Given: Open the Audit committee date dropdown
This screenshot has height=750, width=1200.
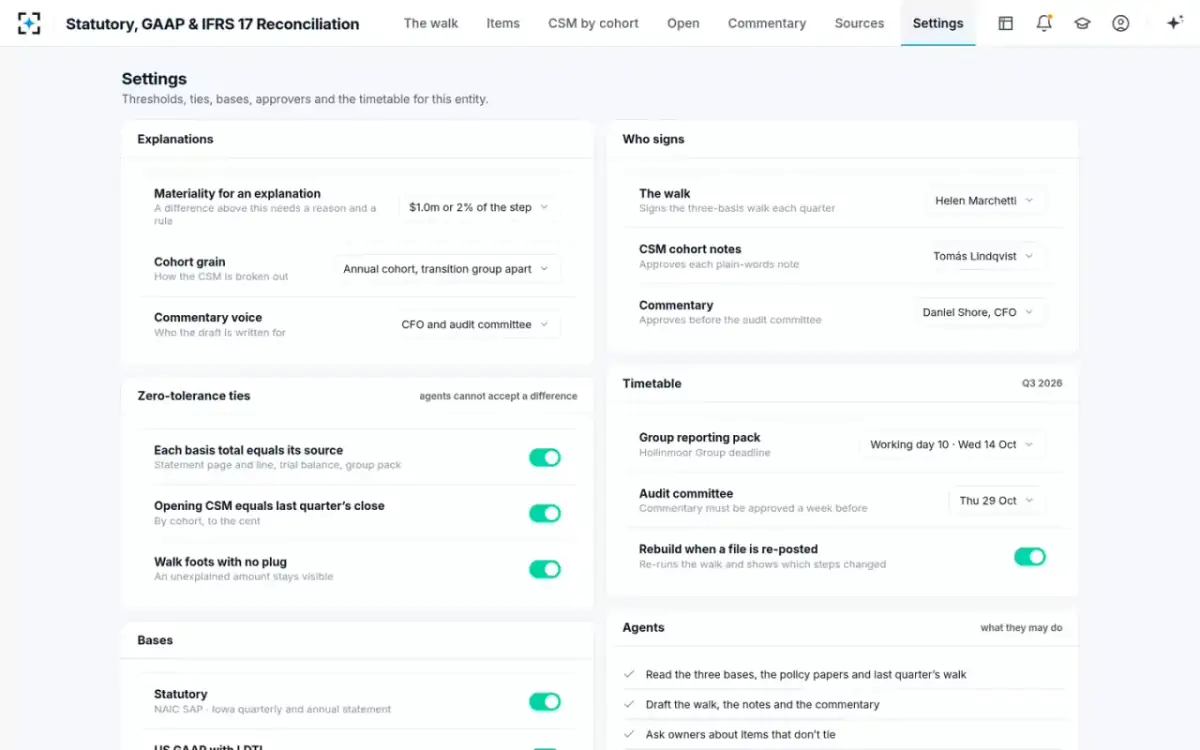Looking at the screenshot, I should [x=997, y=500].
